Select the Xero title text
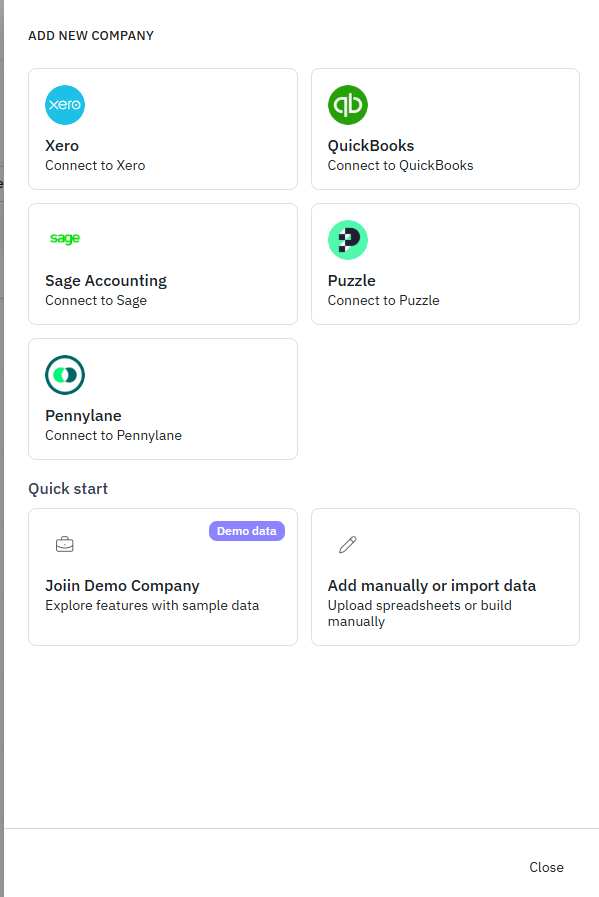This screenshot has height=897, width=599. coord(62,146)
